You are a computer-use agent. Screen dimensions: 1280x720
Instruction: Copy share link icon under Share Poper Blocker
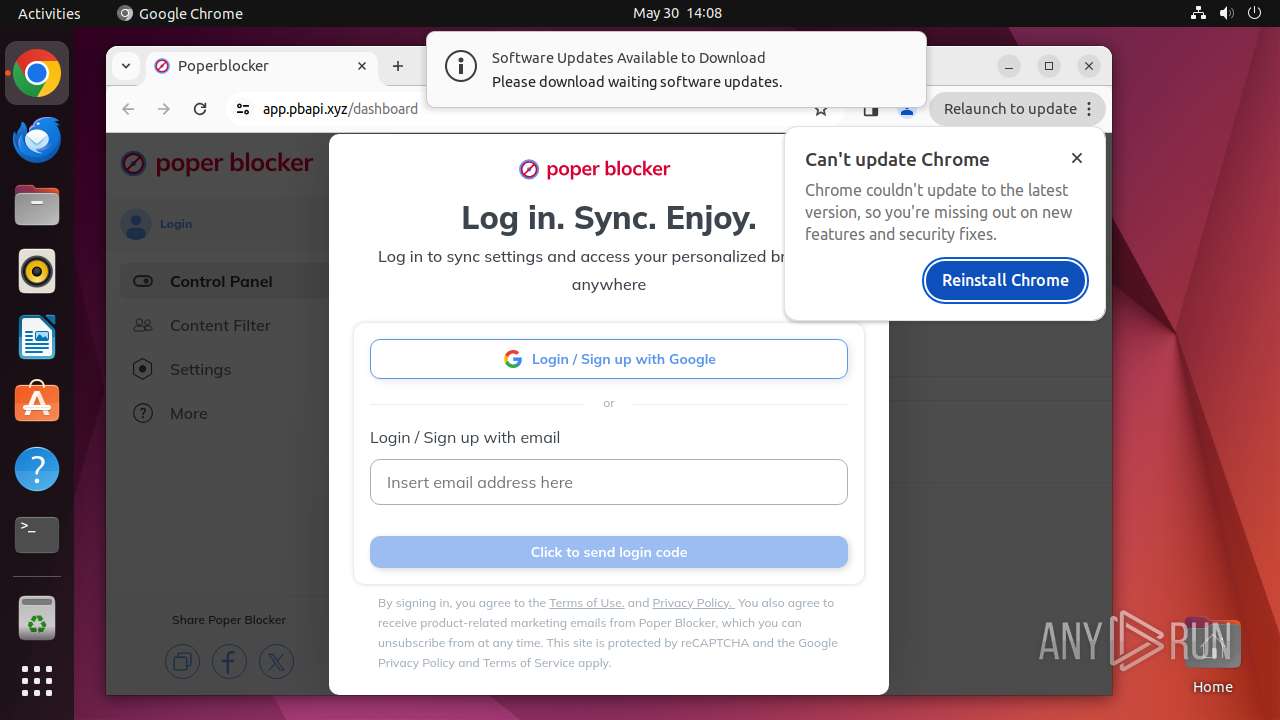182,661
